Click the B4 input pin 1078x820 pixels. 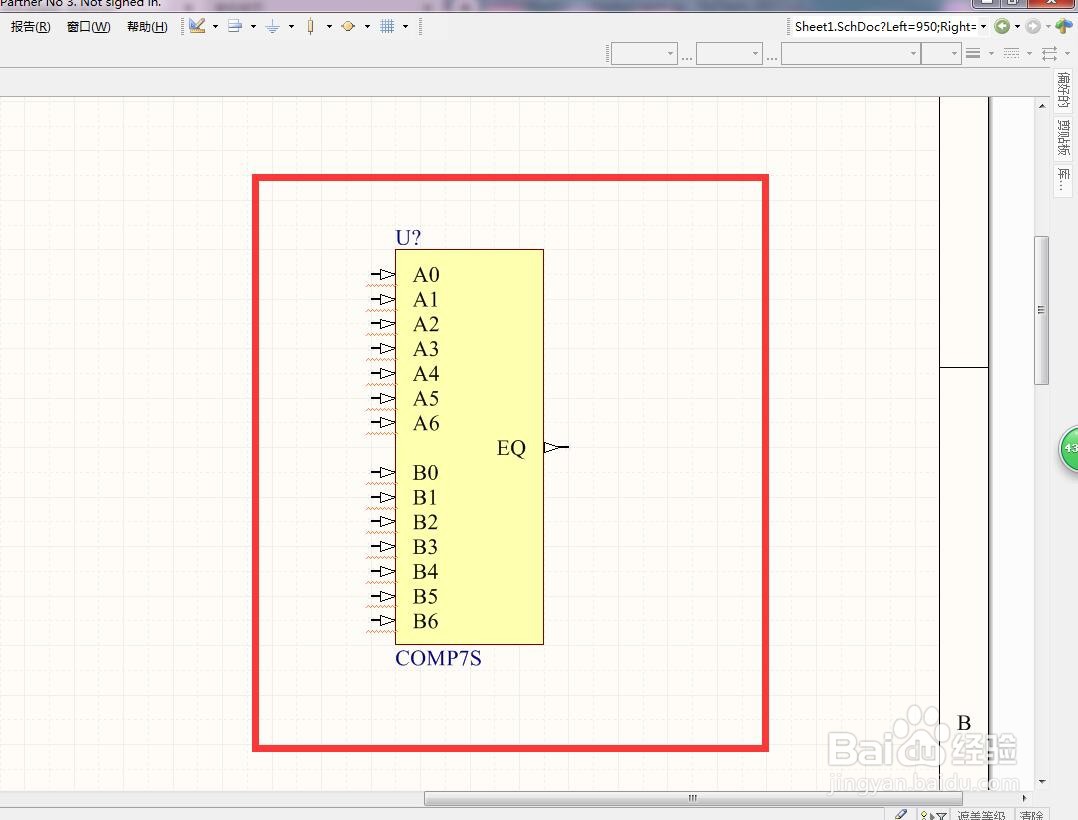[x=383, y=571]
